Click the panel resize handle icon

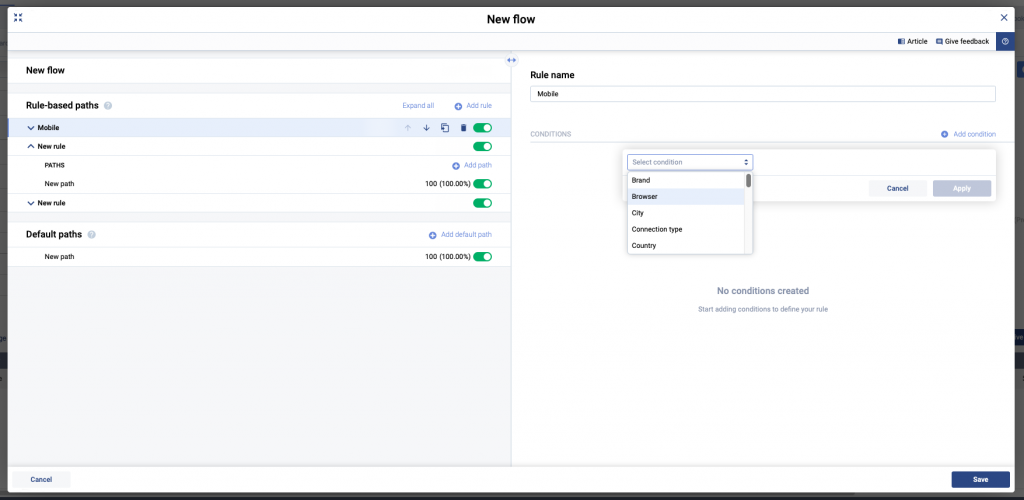click(x=511, y=59)
